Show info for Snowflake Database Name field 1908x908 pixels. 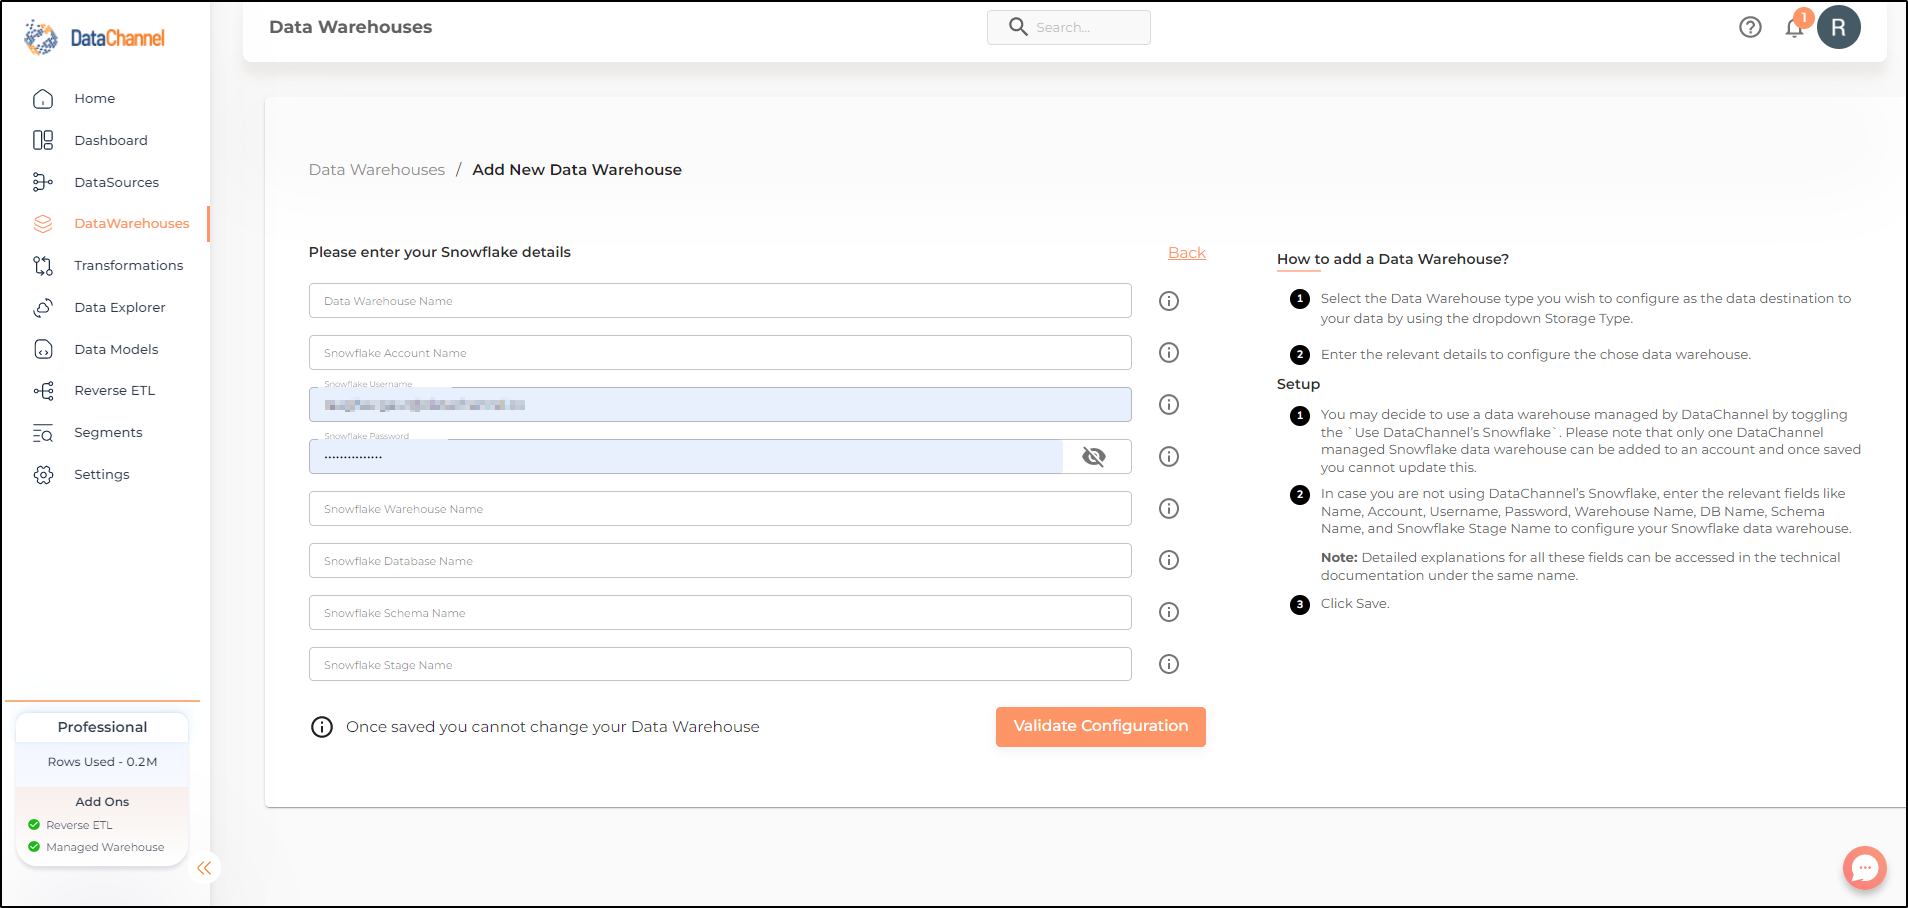(x=1169, y=561)
